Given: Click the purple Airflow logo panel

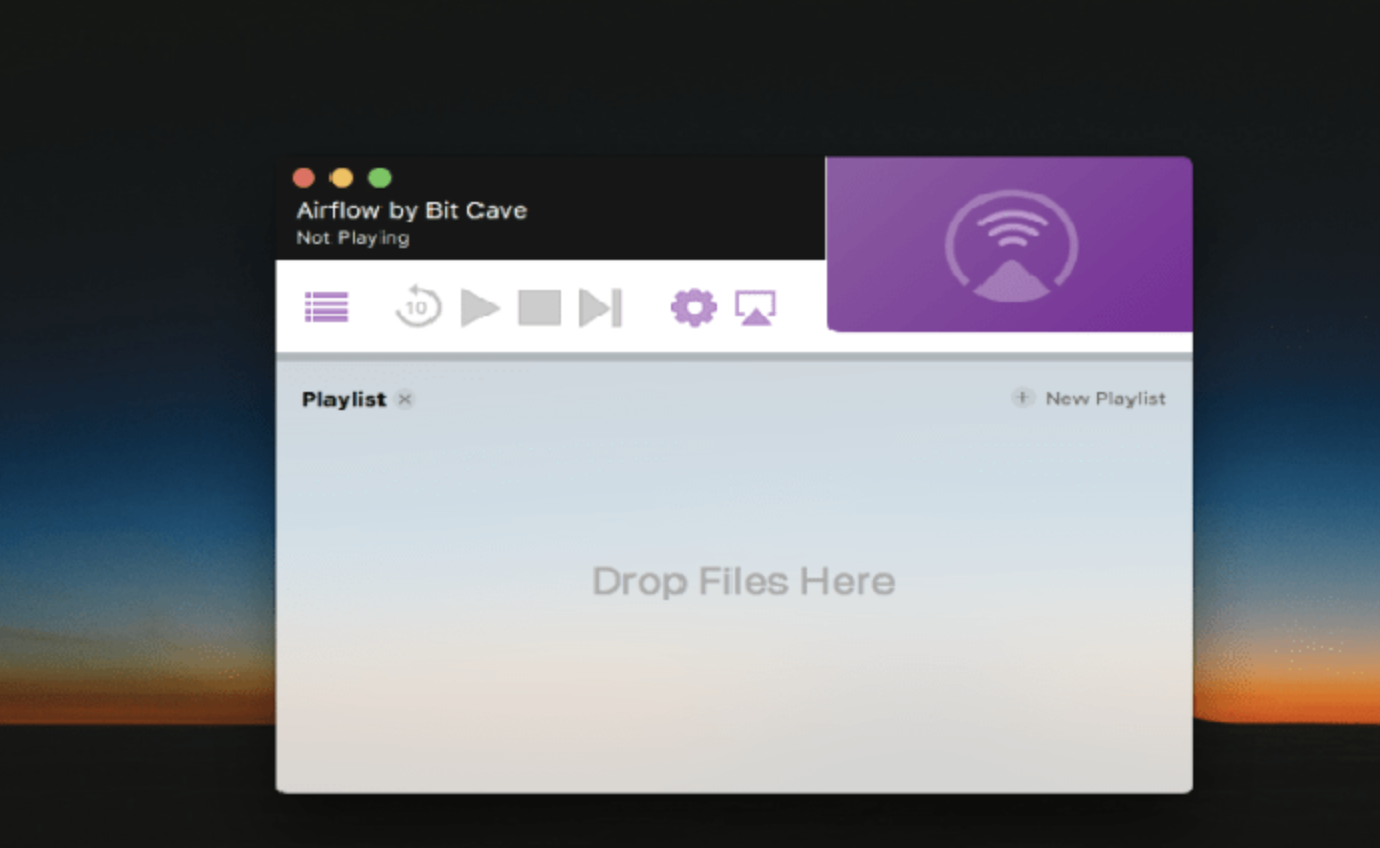Looking at the screenshot, I should pyautogui.click(x=1009, y=244).
